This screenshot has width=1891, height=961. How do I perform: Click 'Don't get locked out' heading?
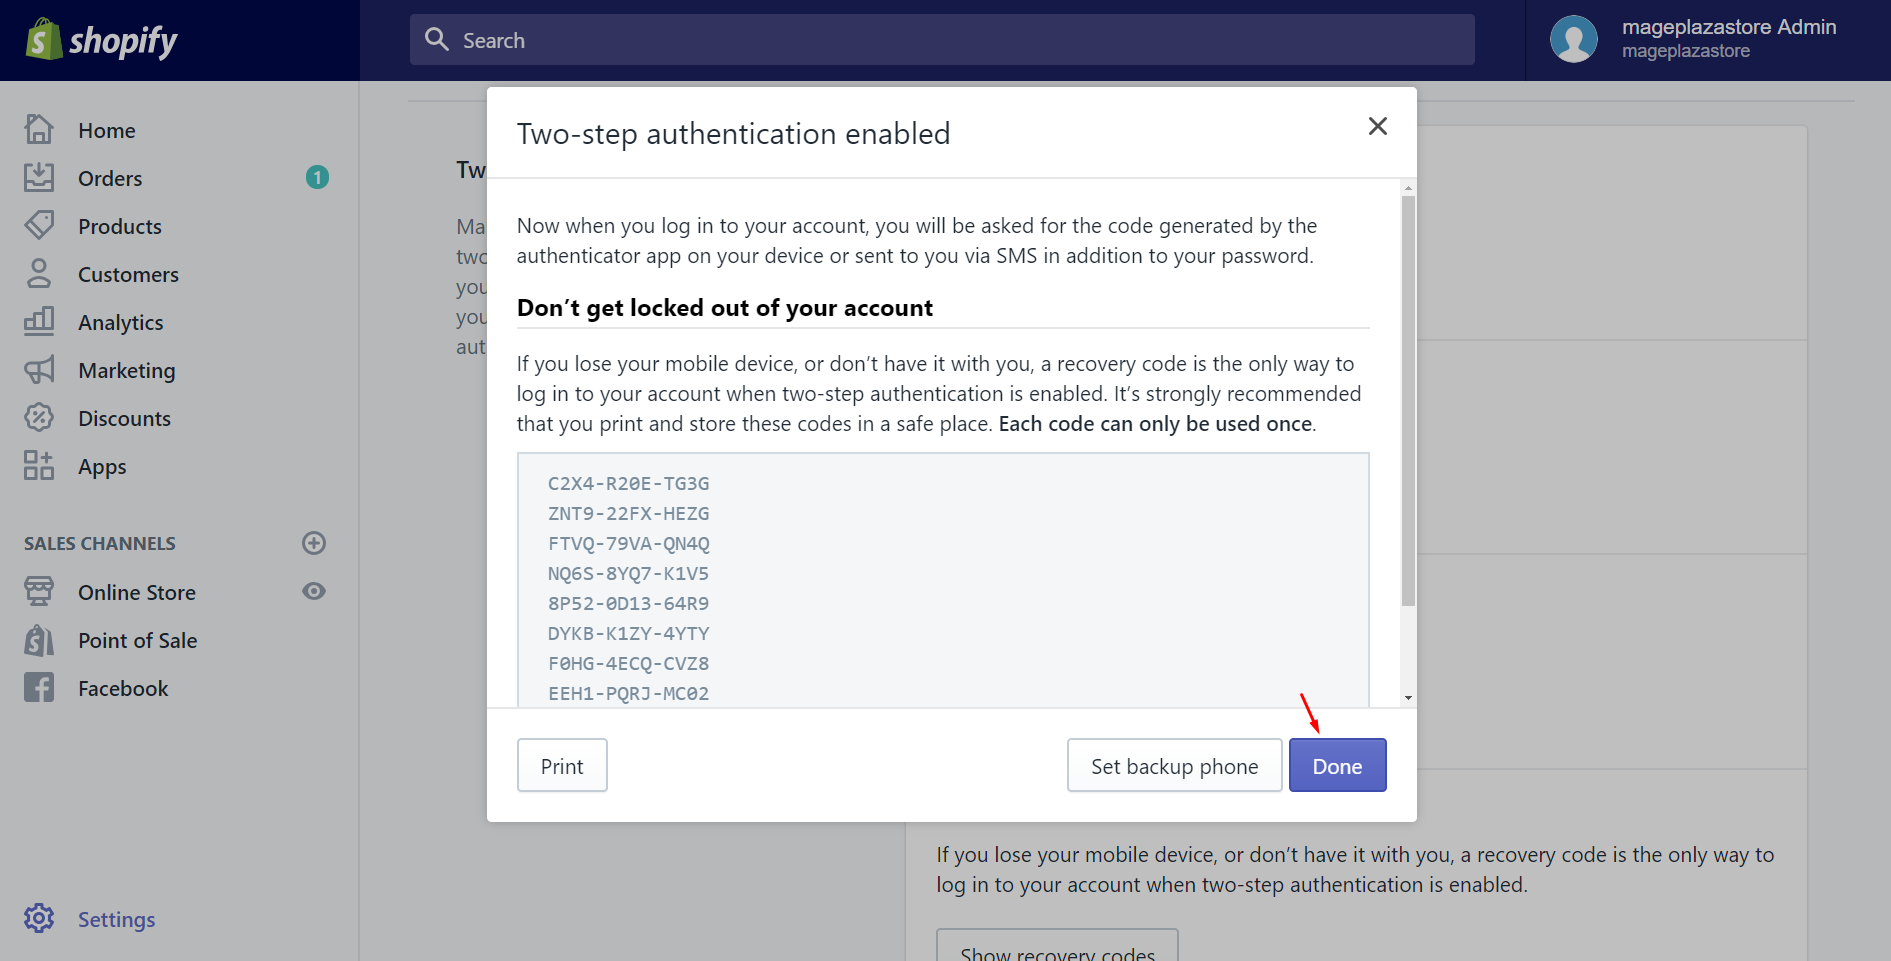[724, 308]
